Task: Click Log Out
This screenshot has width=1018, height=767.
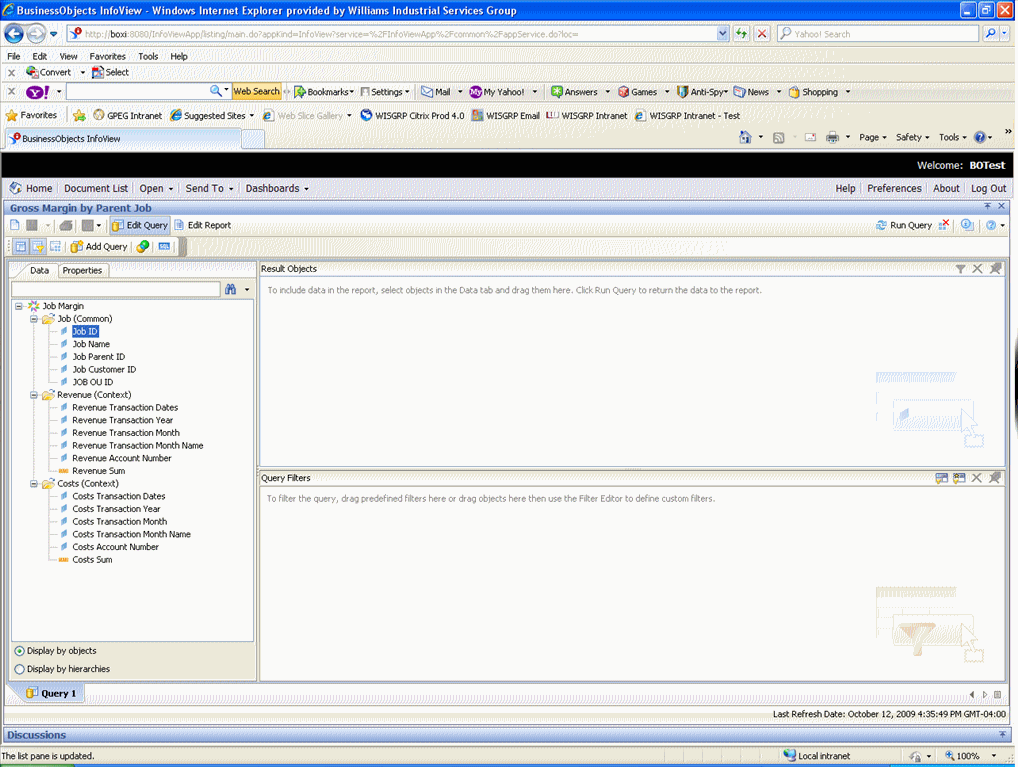Action: (988, 188)
